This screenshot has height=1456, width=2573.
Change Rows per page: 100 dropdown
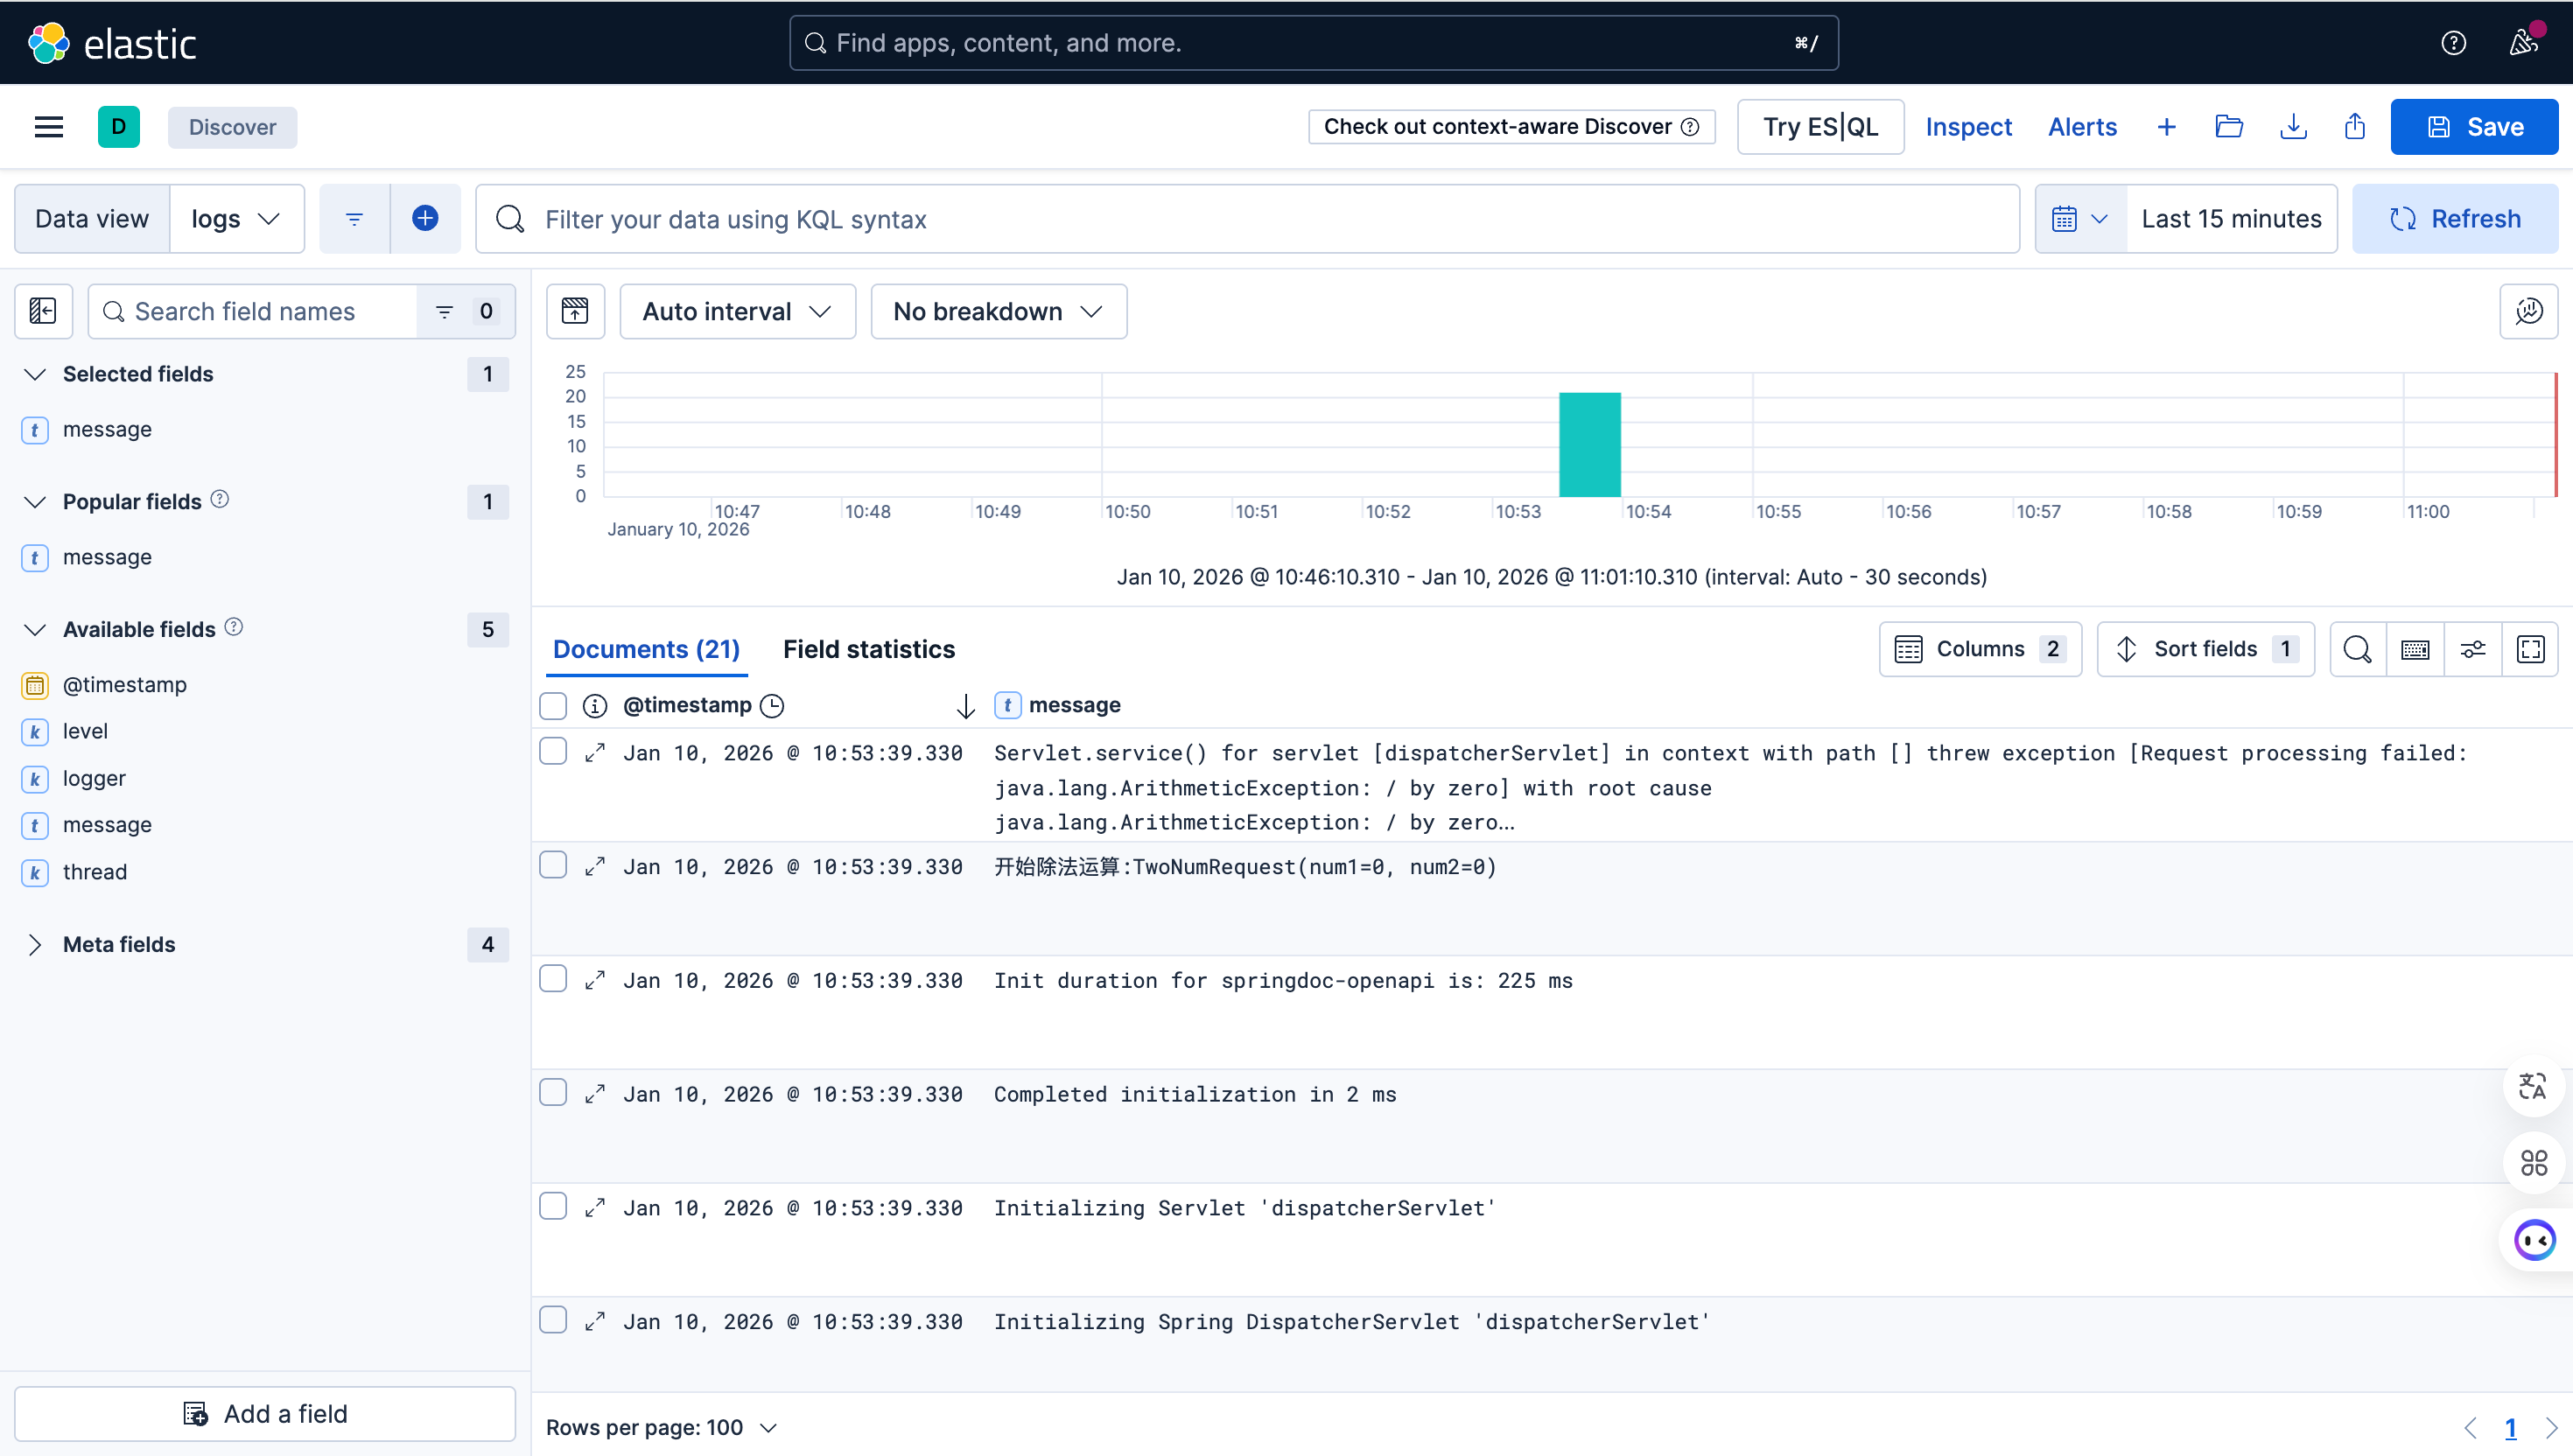[661, 1428]
